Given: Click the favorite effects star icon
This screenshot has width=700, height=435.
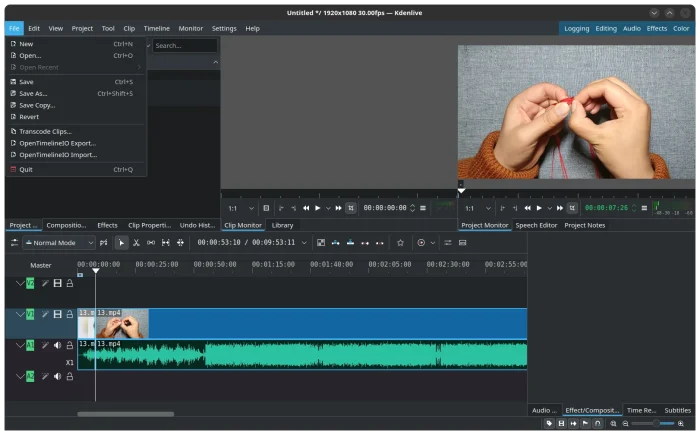Looking at the screenshot, I should pos(400,242).
